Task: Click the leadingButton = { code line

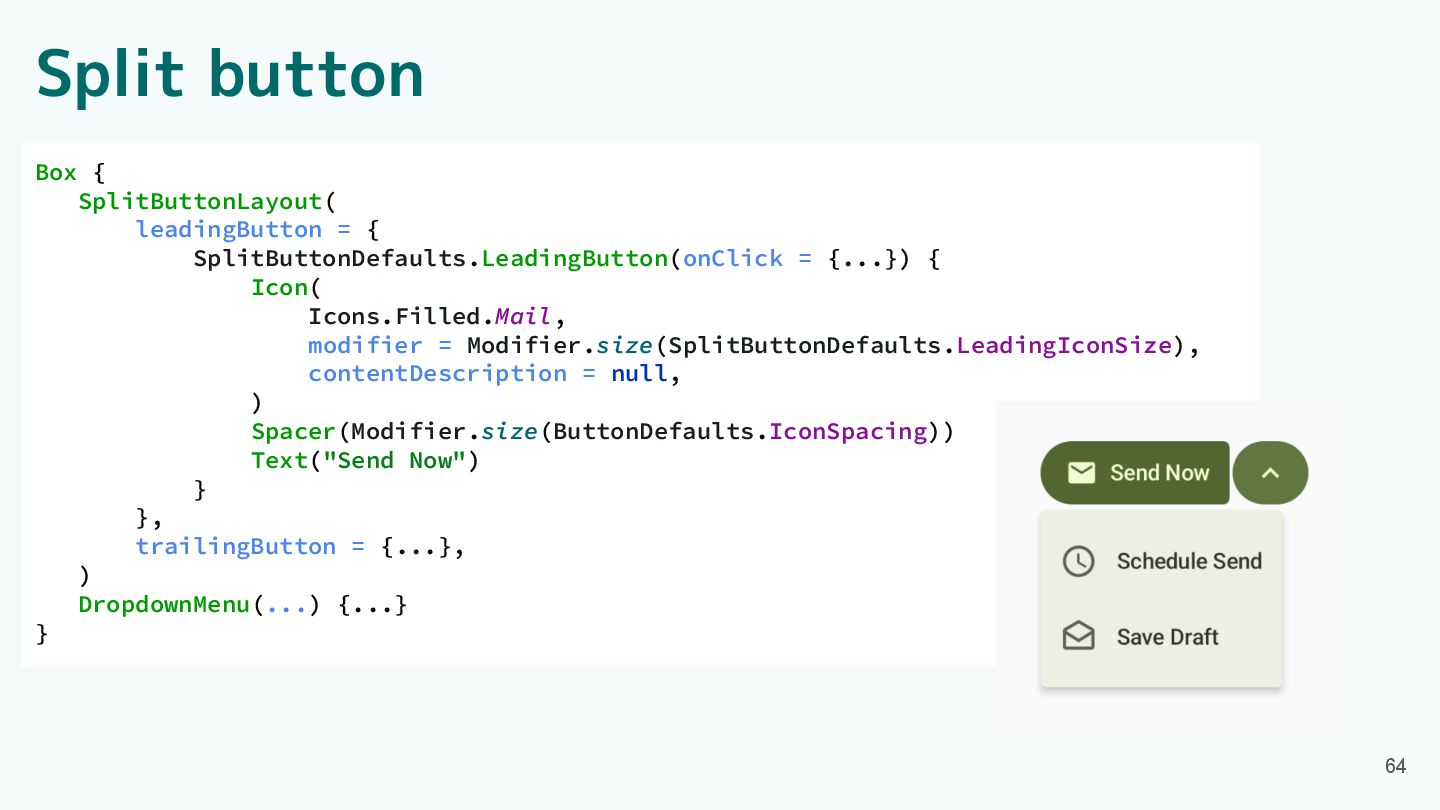Action: pyautogui.click(x=258, y=230)
